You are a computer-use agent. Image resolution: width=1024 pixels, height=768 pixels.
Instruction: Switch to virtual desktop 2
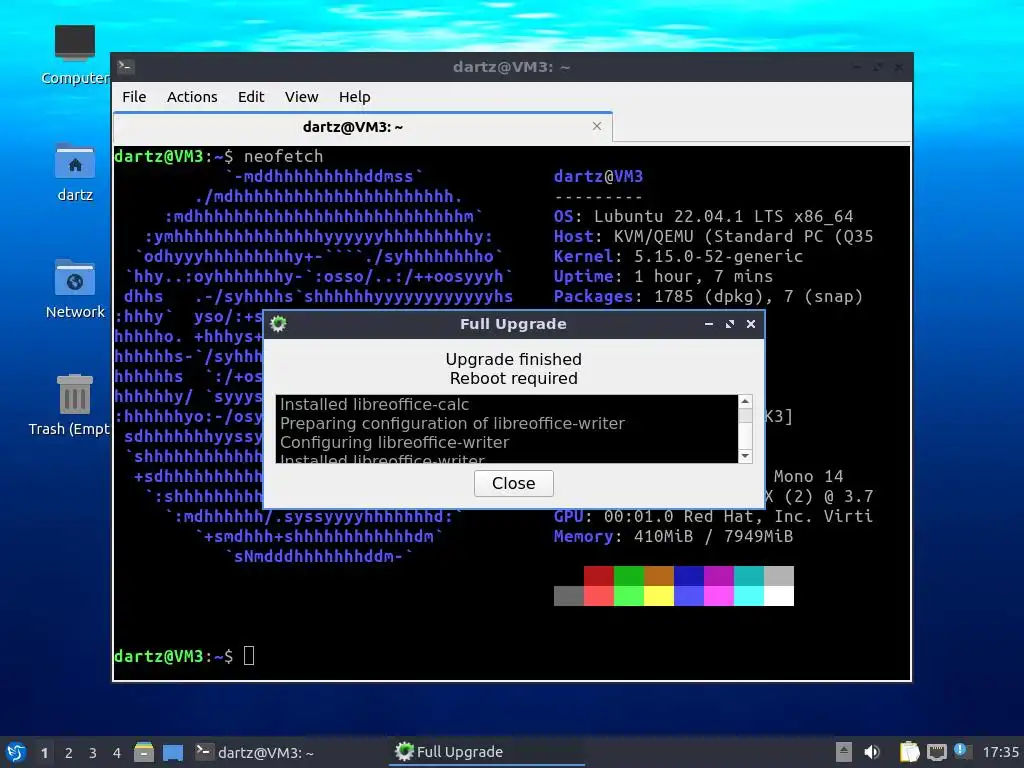69,753
